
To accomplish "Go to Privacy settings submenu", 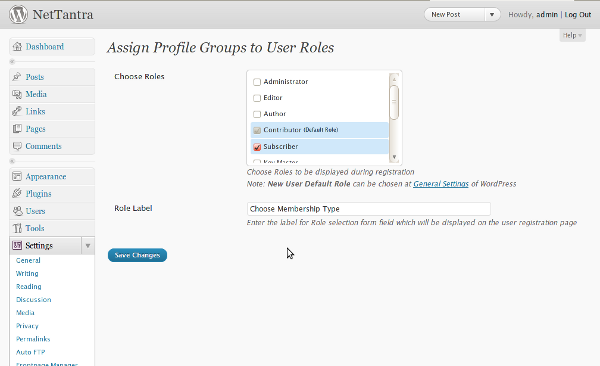I will click(x=27, y=326).
